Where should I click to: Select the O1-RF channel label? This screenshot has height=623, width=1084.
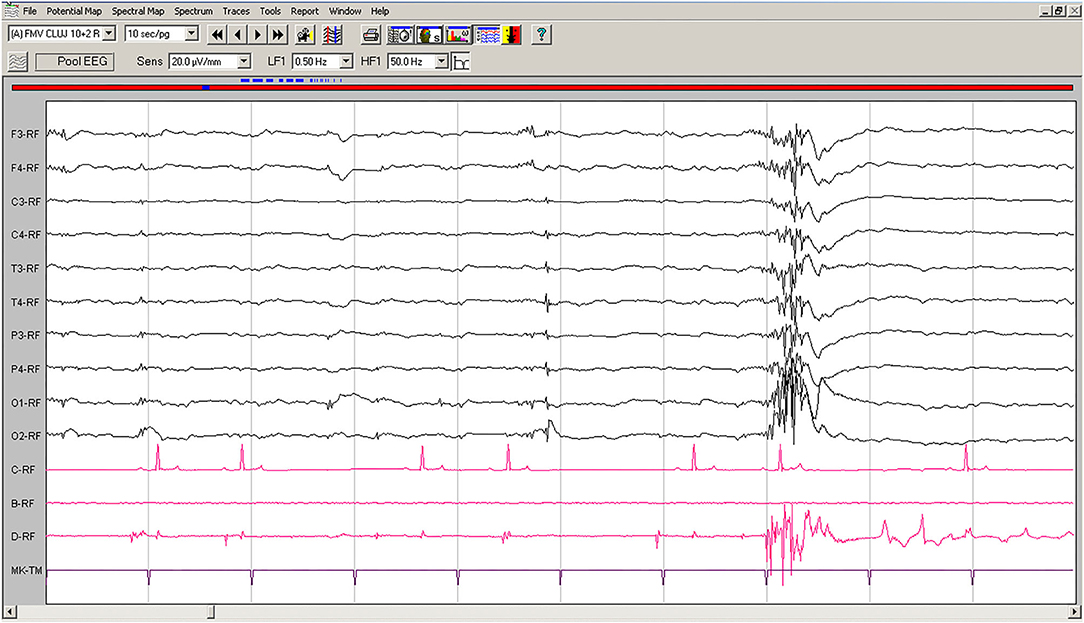tap(25, 402)
